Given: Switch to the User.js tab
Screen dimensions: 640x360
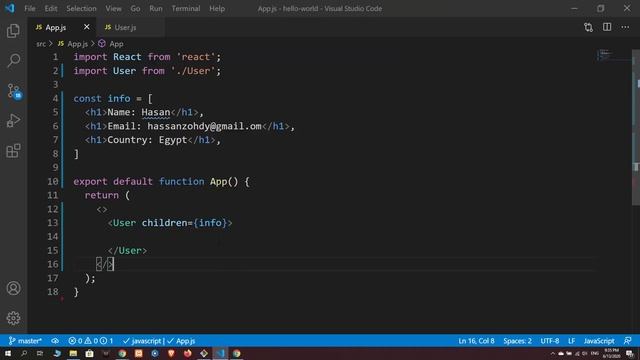Looking at the screenshot, I should click(x=125, y=27).
